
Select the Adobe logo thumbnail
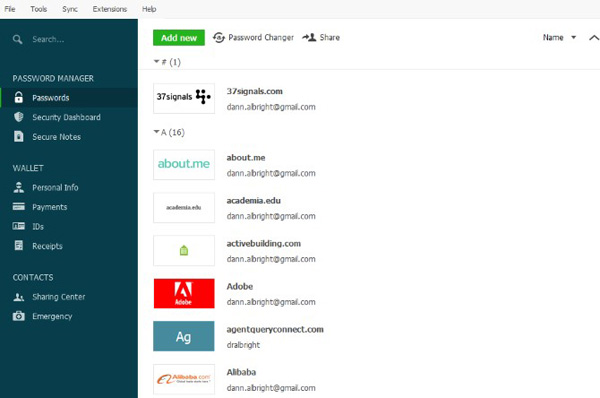point(184,294)
